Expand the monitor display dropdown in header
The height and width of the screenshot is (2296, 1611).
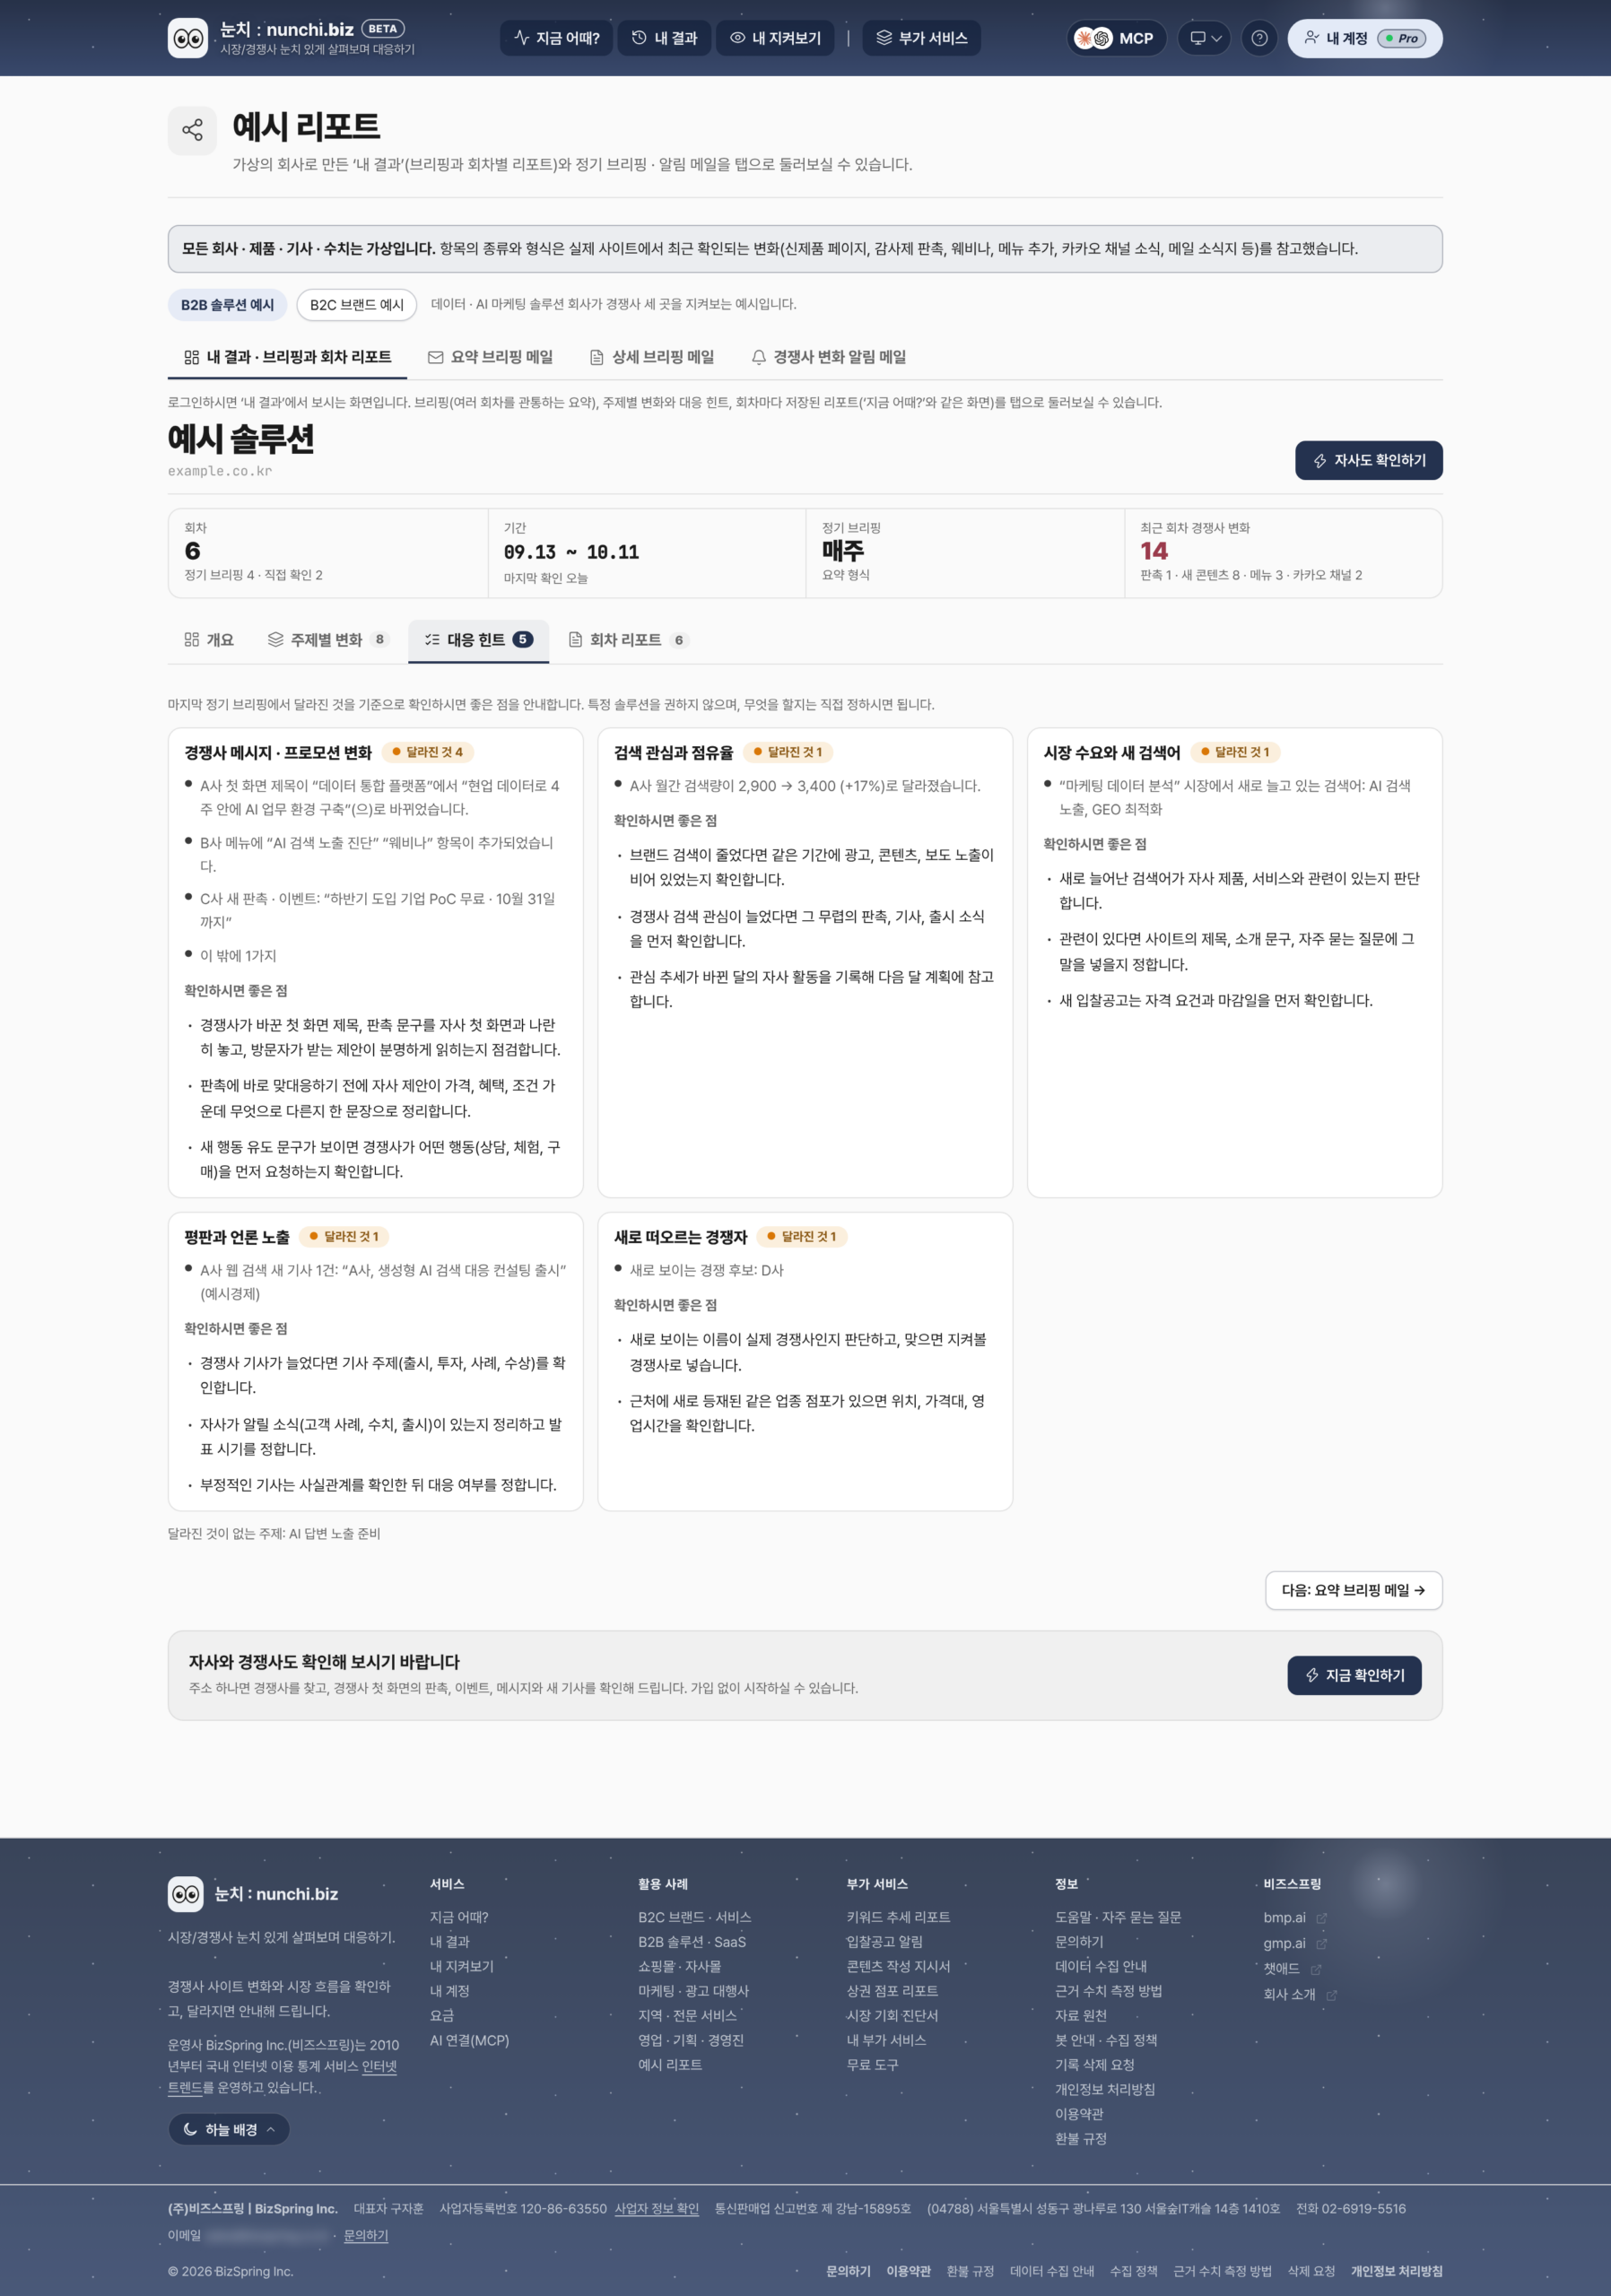tap(1204, 38)
